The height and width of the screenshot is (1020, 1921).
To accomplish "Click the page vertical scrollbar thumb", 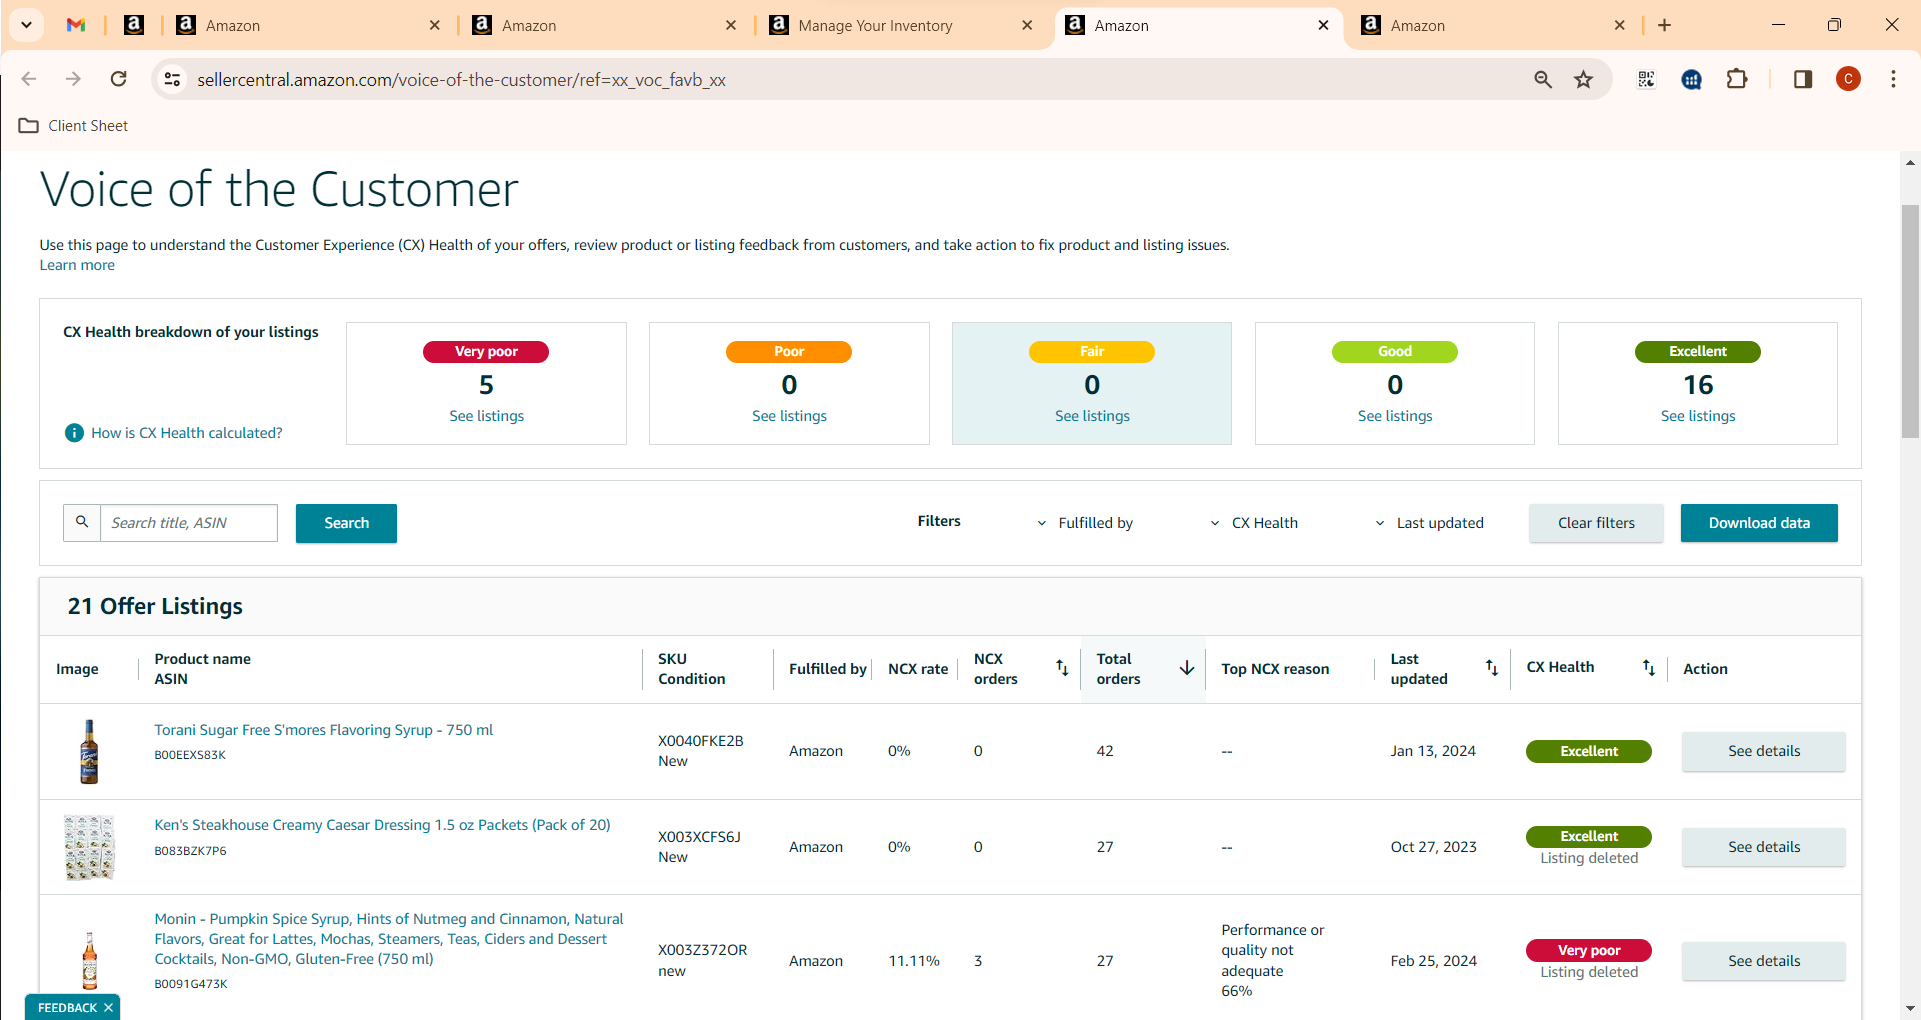I will 1910,320.
